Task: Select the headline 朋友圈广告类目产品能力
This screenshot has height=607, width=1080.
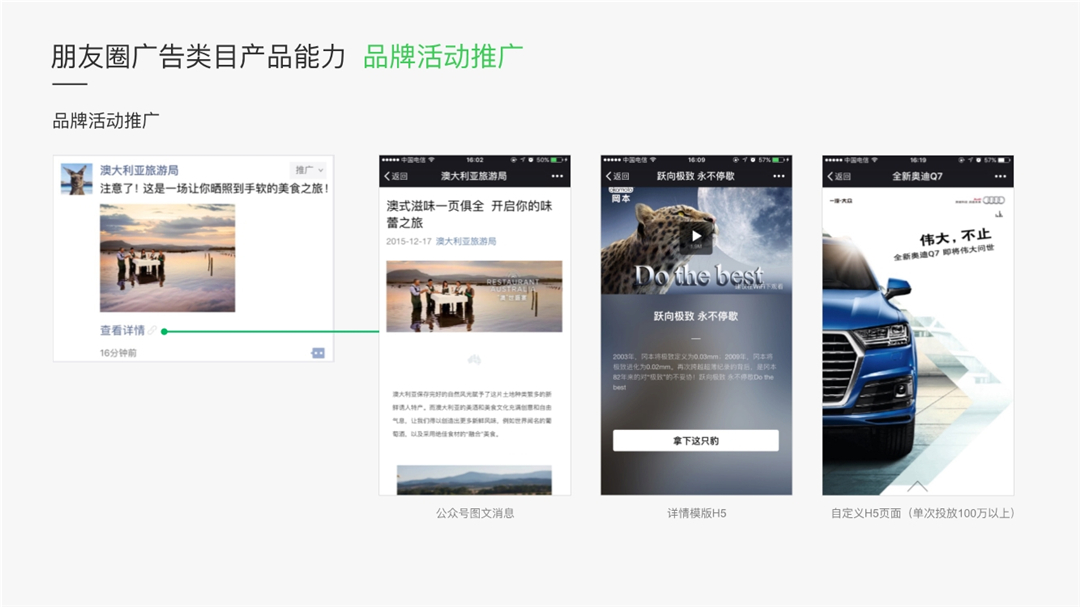Action: (198, 56)
